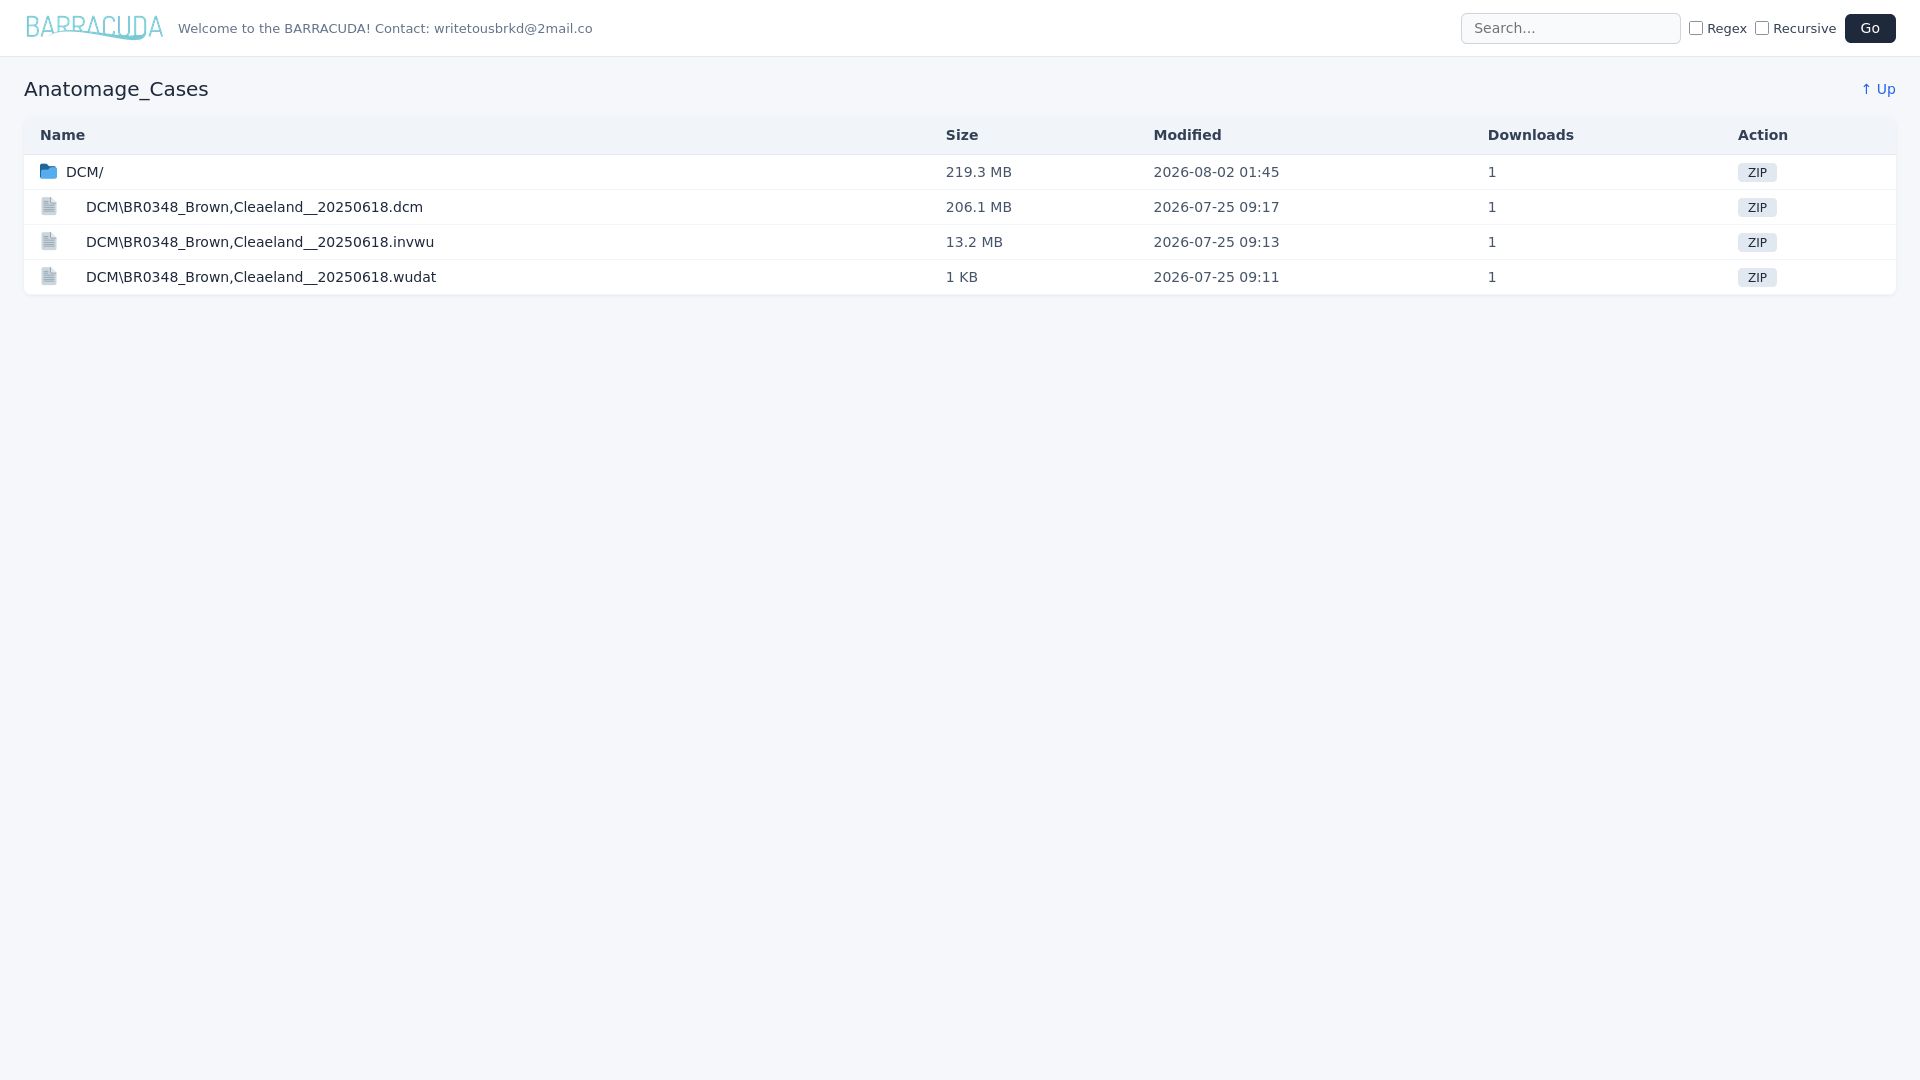
Task: Open the DCM/ folder link
Action: point(84,172)
